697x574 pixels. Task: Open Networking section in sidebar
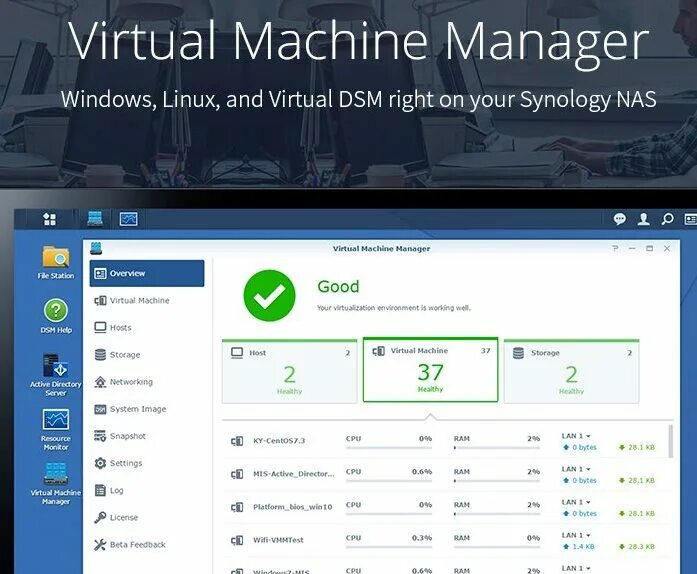tap(147, 382)
